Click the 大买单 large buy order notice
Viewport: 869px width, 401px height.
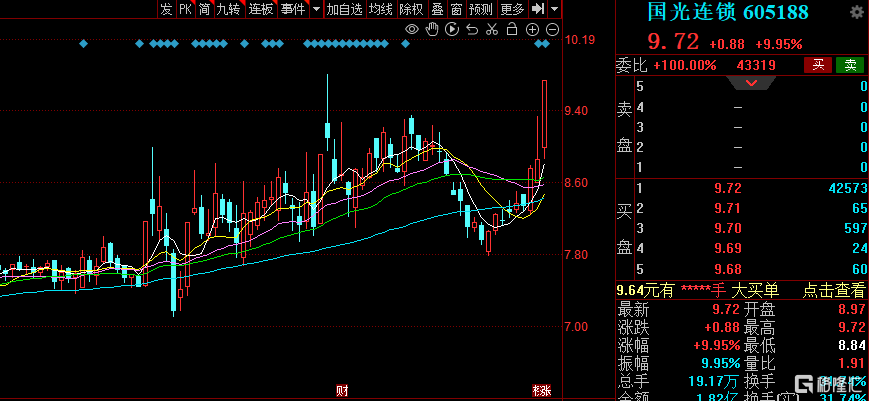coord(755,290)
